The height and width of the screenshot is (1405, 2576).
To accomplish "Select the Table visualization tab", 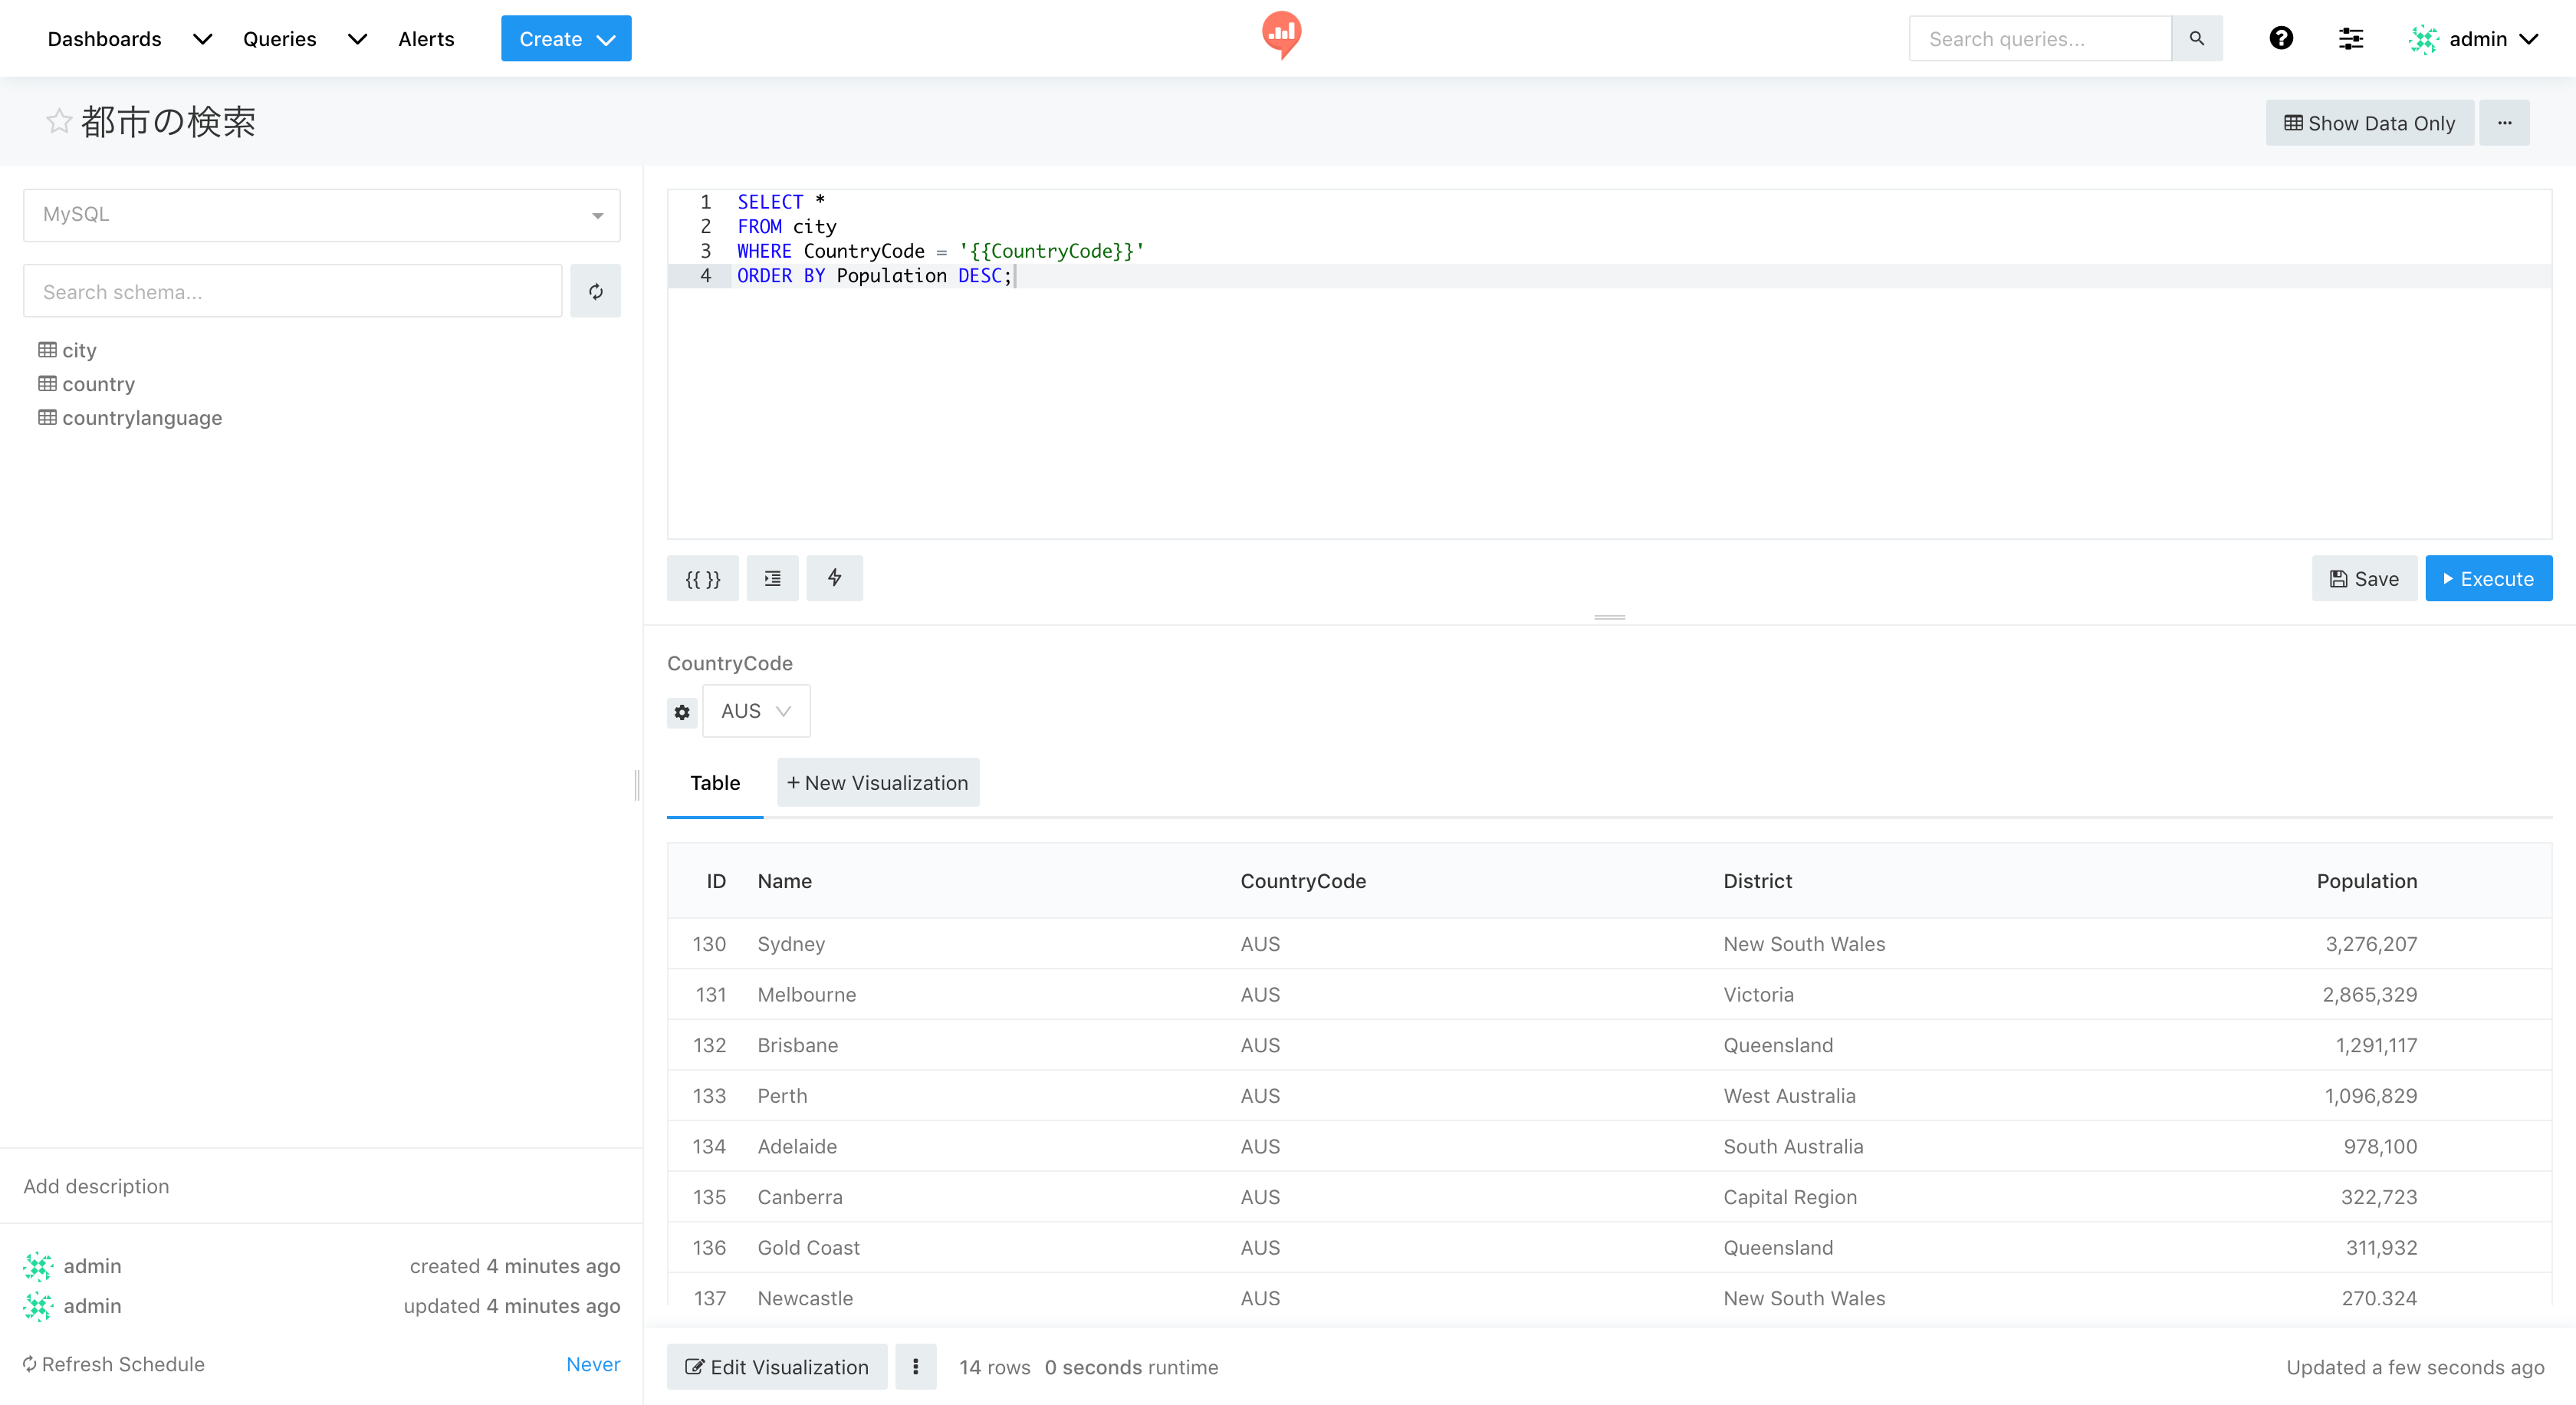I will 715,783.
